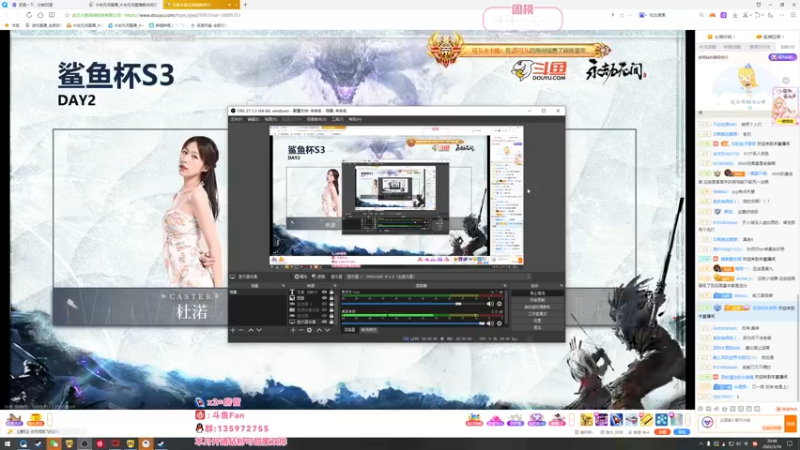Open a new browser tab

(x=245, y=5)
